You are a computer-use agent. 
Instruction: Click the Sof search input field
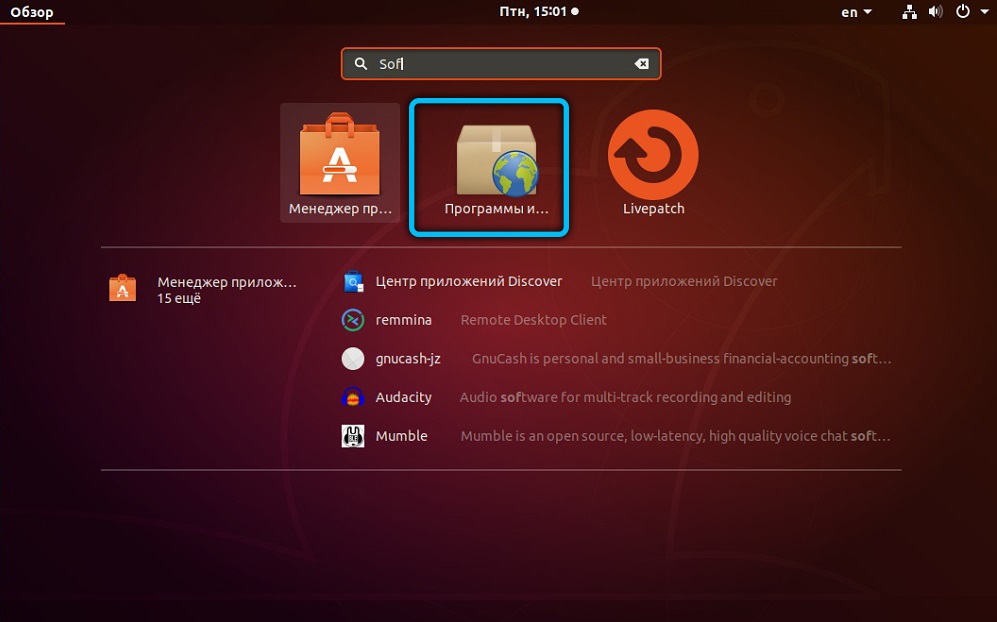coord(501,64)
